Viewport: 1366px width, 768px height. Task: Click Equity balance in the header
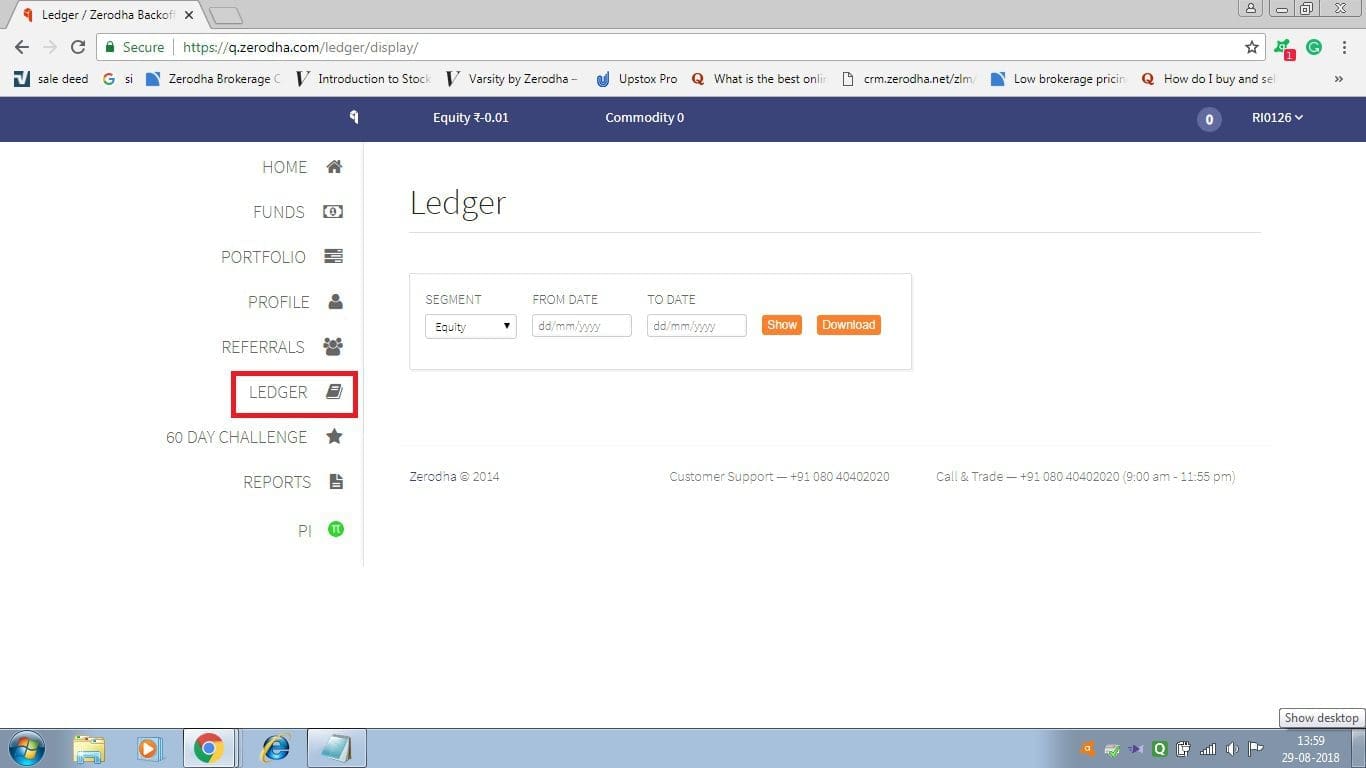[x=471, y=118]
